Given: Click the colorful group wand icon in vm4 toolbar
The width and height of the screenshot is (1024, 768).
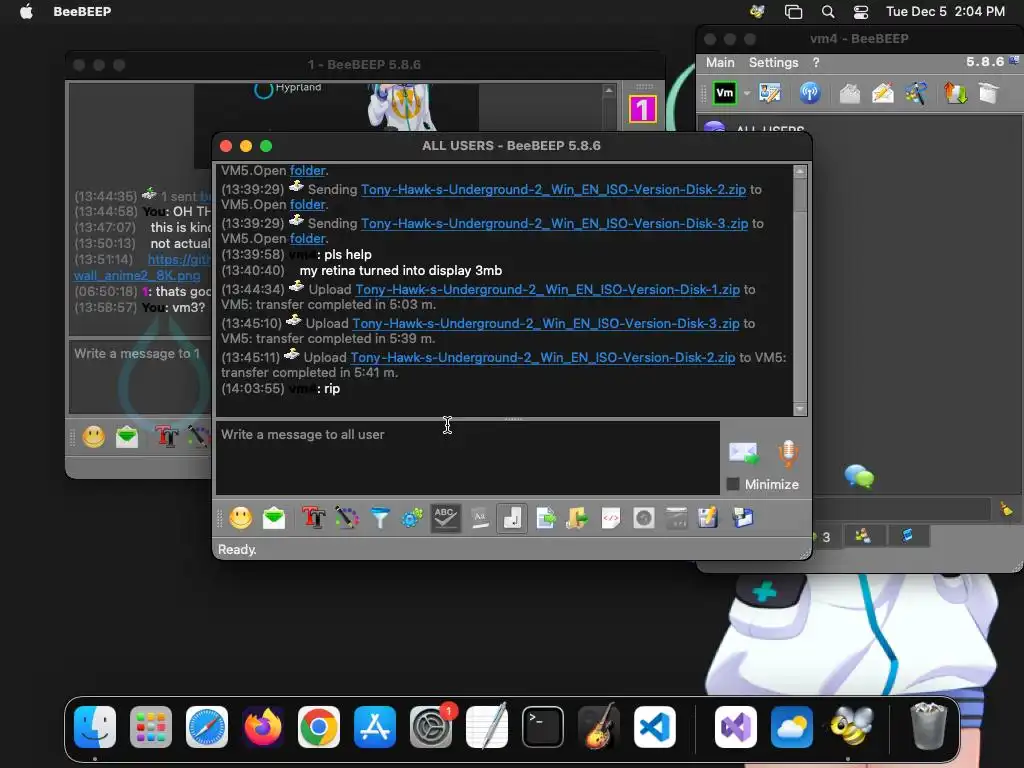Looking at the screenshot, I should pos(916,93).
